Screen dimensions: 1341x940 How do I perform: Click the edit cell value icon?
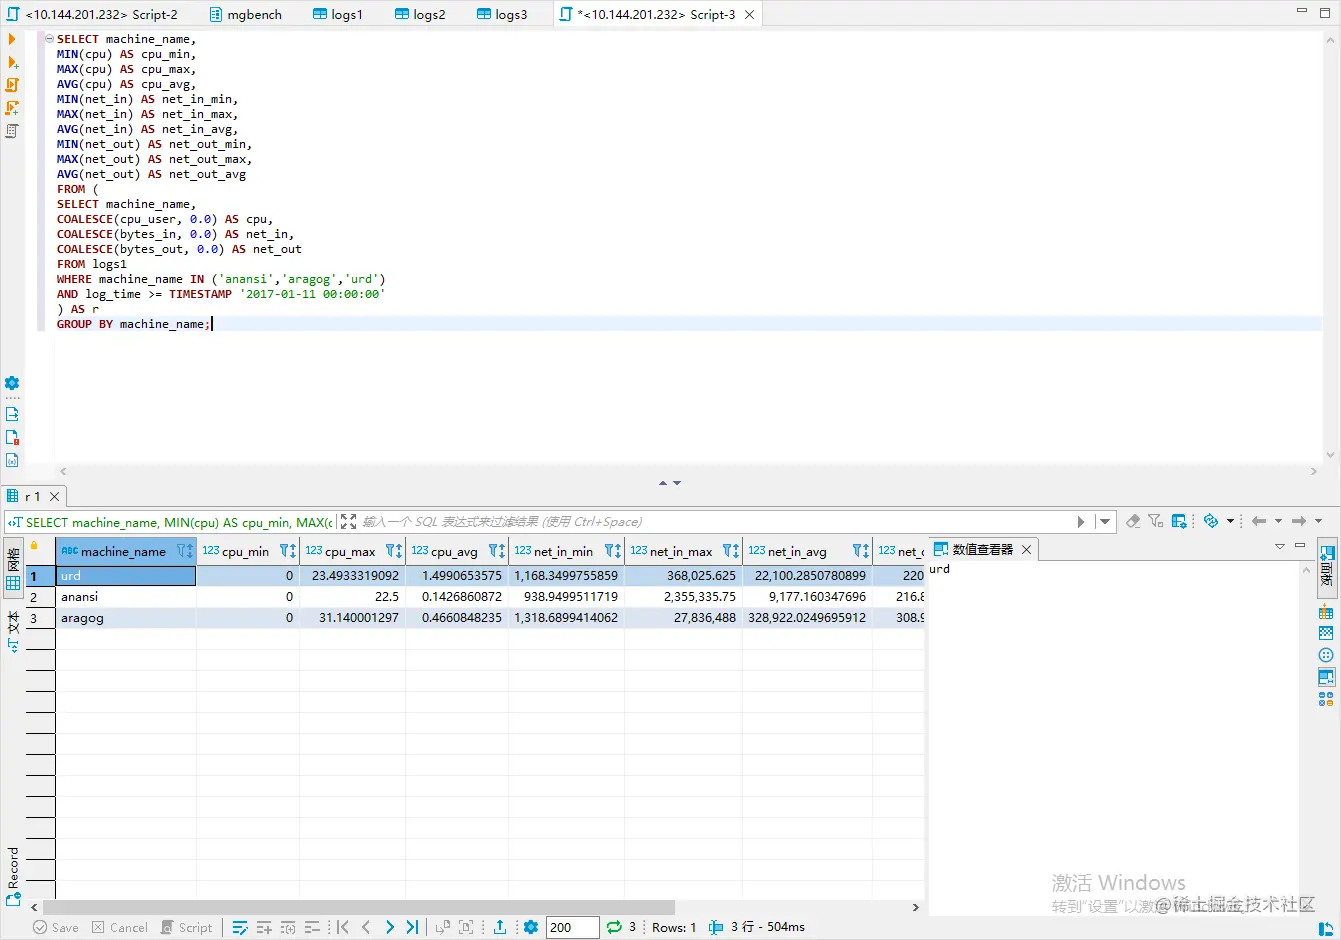[x=240, y=927]
